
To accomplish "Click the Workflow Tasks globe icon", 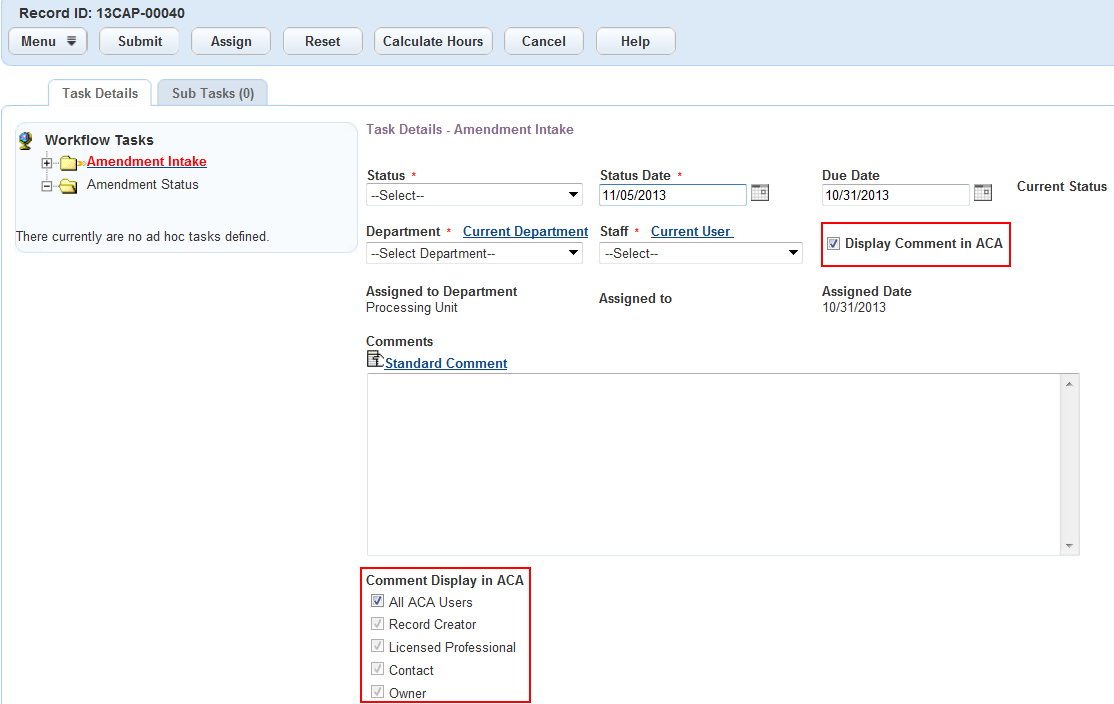I will (x=27, y=141).
